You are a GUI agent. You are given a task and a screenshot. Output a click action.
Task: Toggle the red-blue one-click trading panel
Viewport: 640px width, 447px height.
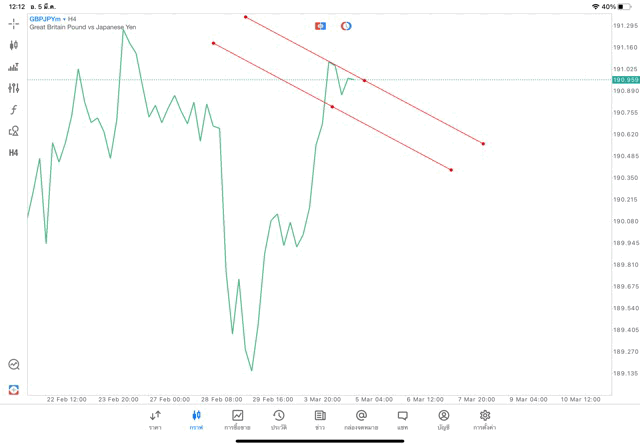(320, 26)
